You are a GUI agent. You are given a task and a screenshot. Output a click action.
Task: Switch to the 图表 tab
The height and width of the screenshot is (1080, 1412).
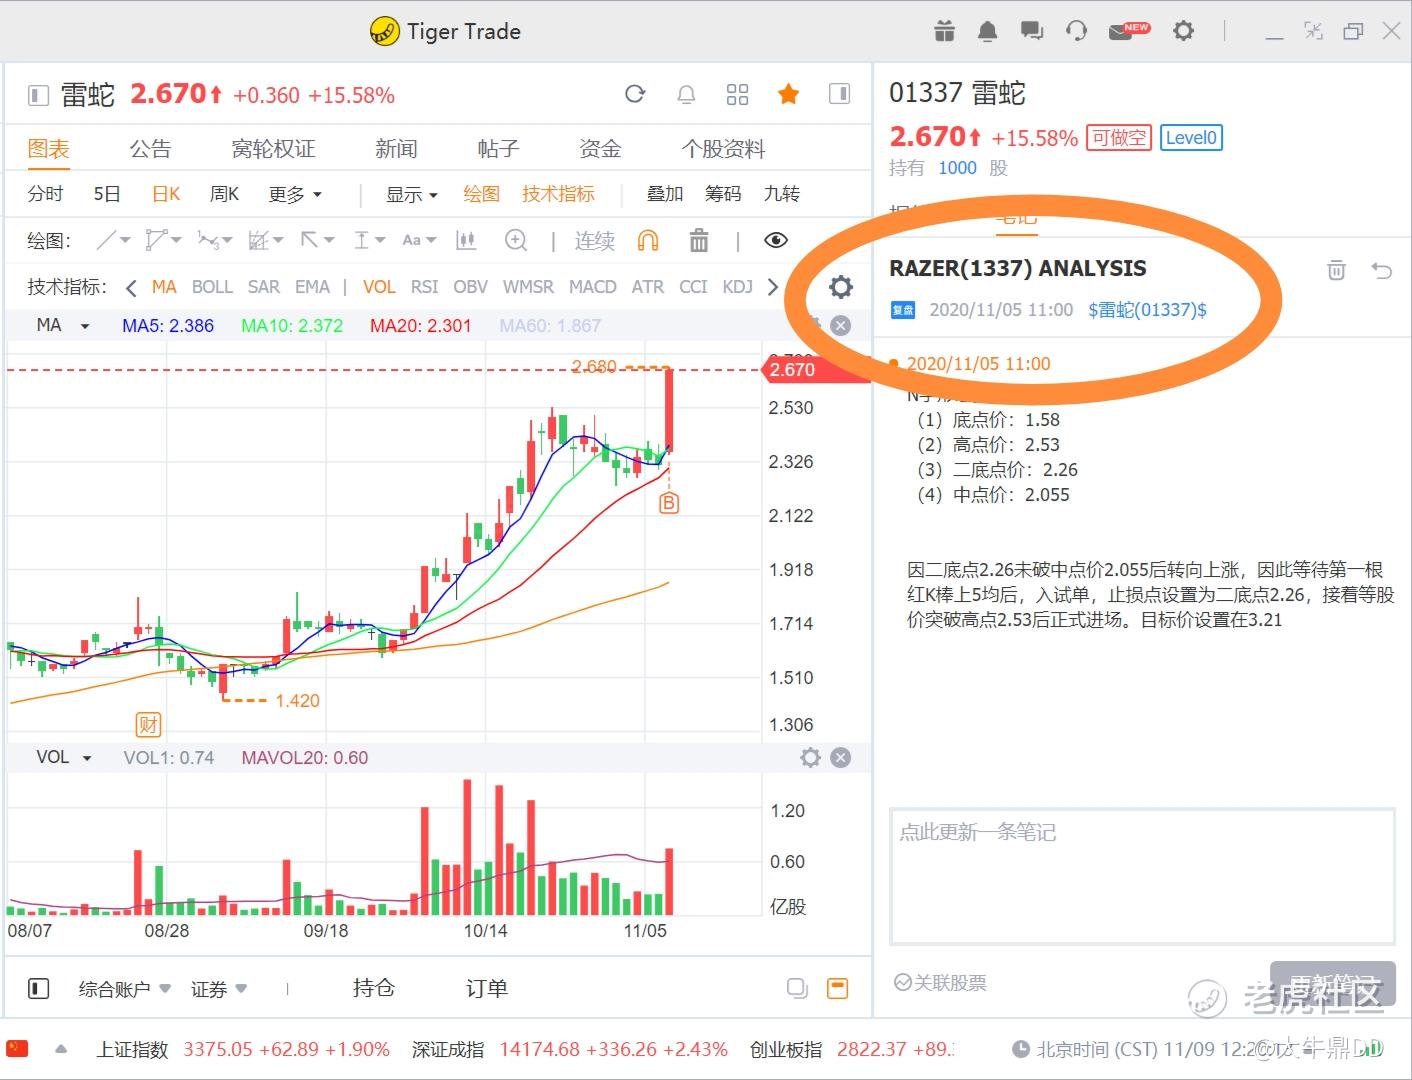(x=48, y=149)
